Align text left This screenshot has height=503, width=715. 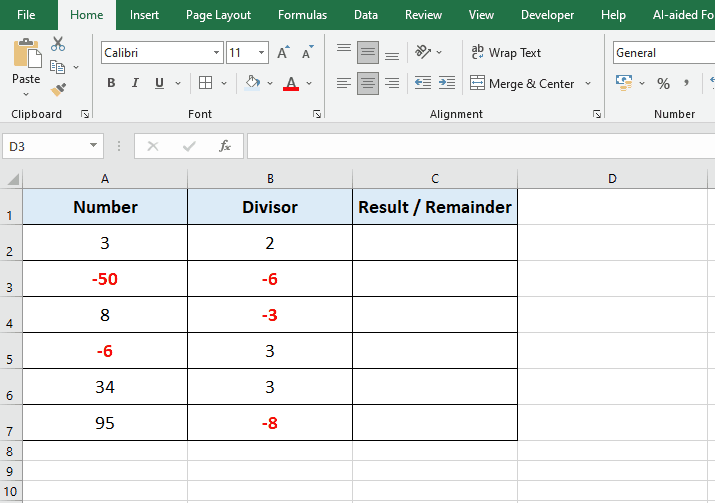344,83
